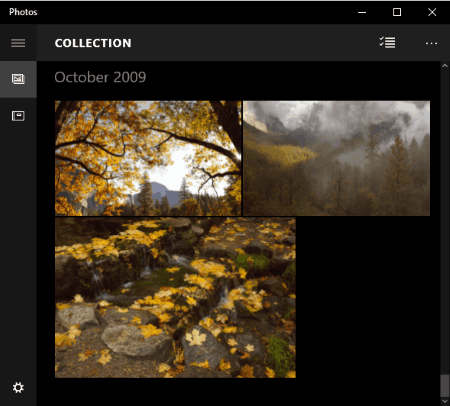Select the Collection view sidebar icon
The height and width of the screenshot is (406, 450).
(18, 79)
